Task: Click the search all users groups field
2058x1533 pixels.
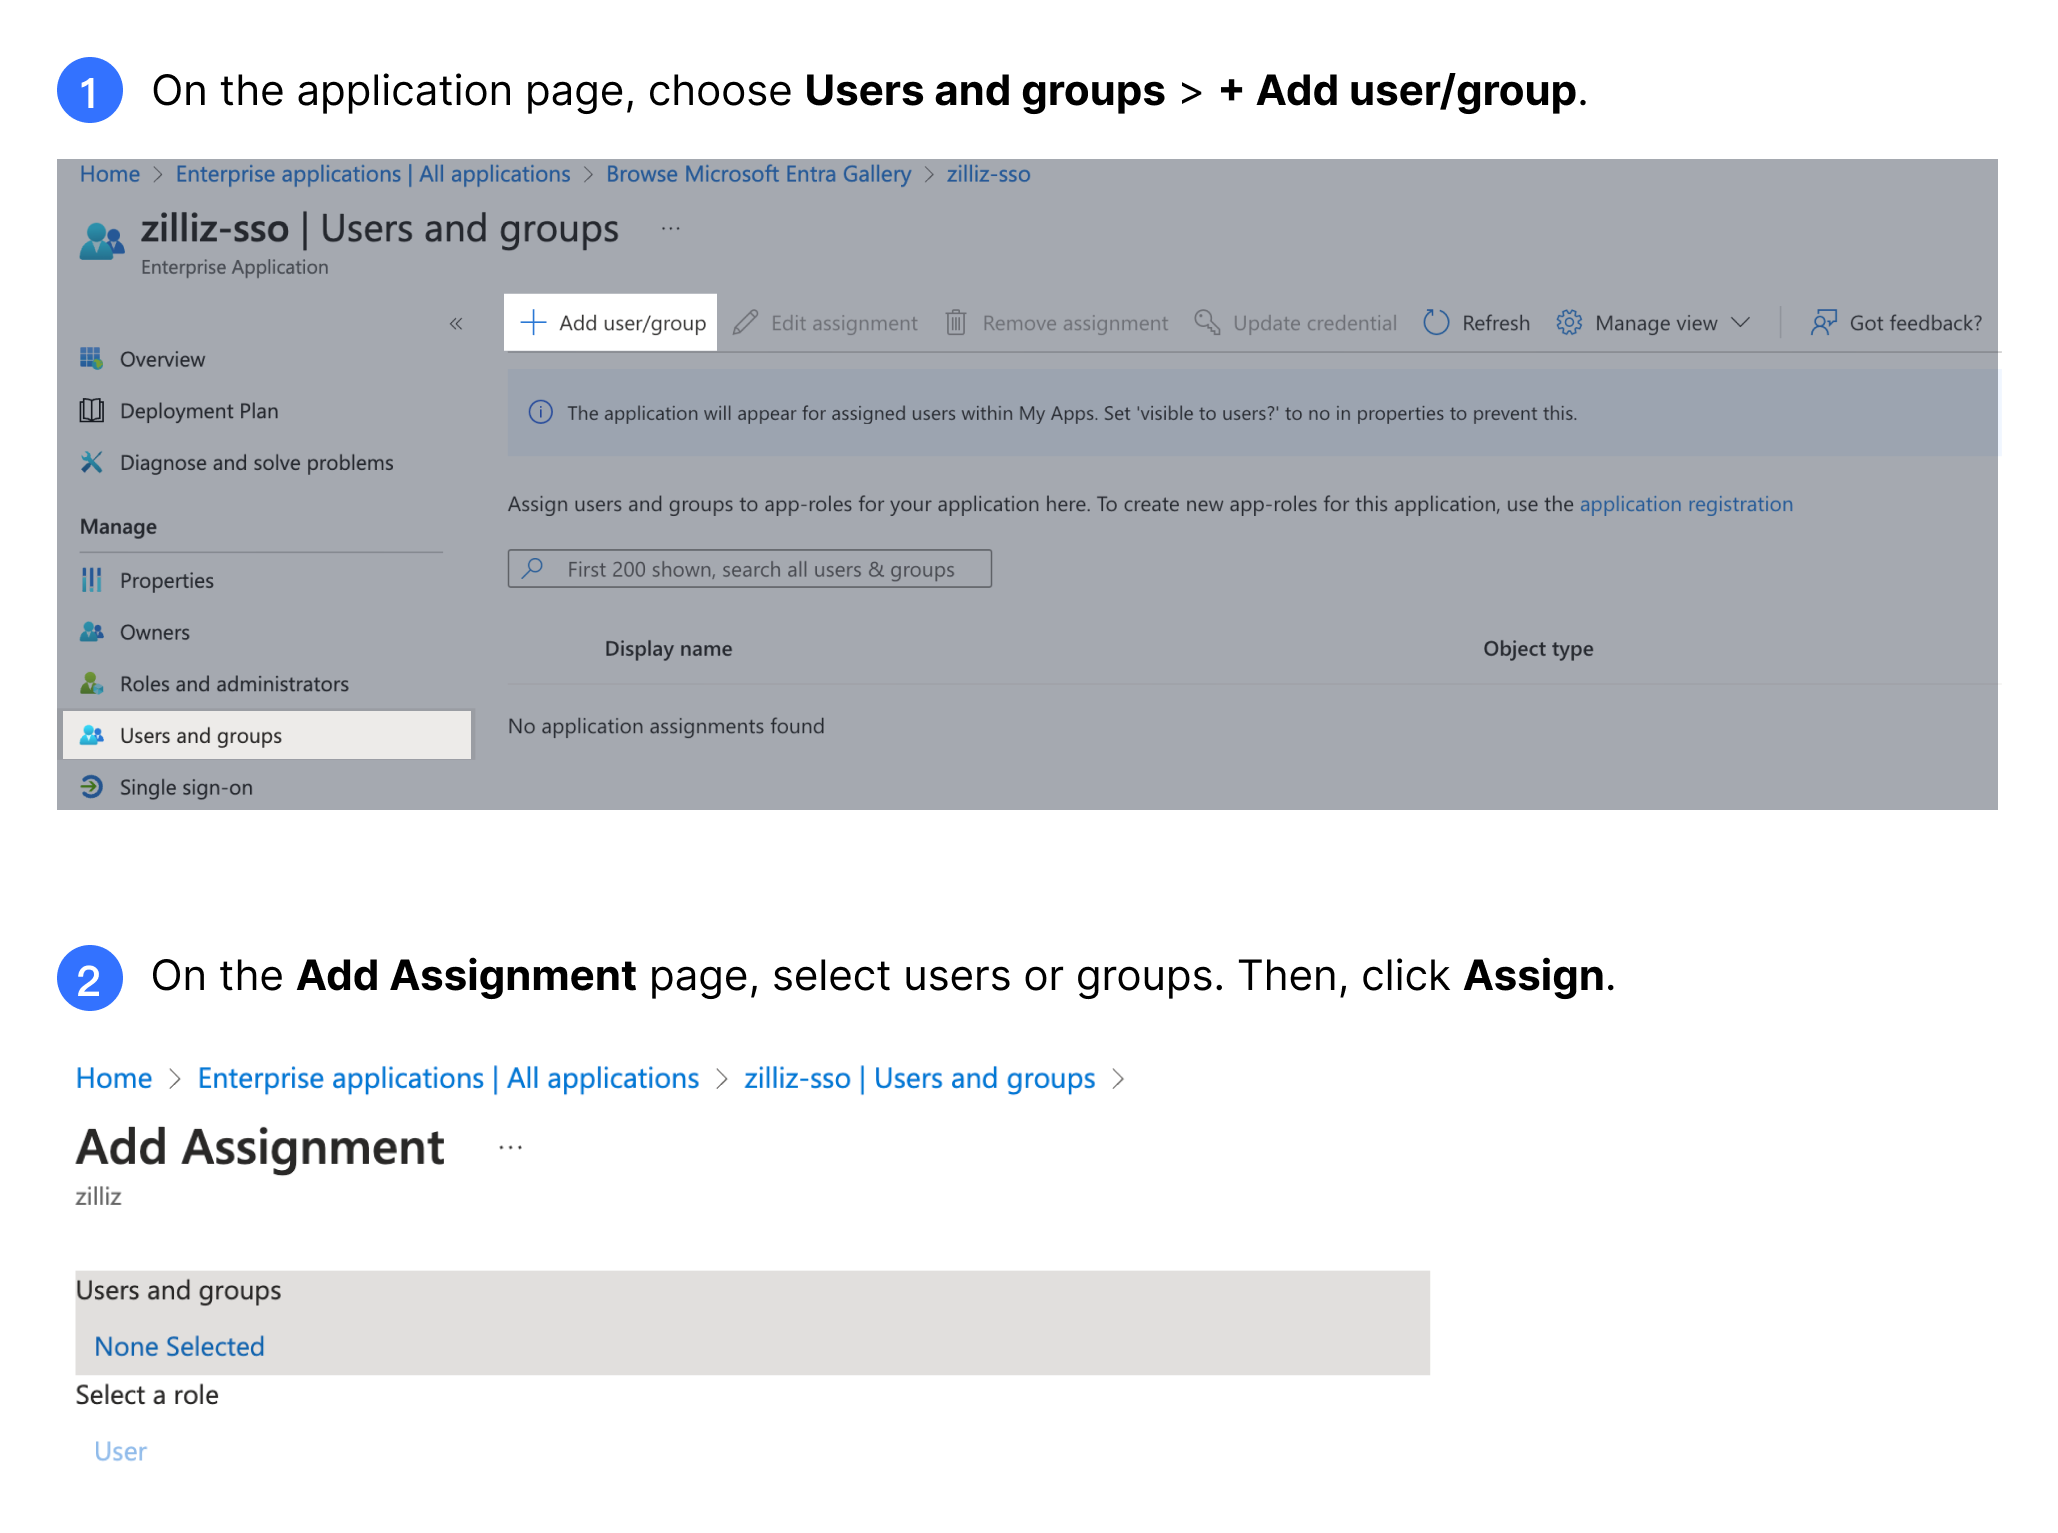Action: 750,568
